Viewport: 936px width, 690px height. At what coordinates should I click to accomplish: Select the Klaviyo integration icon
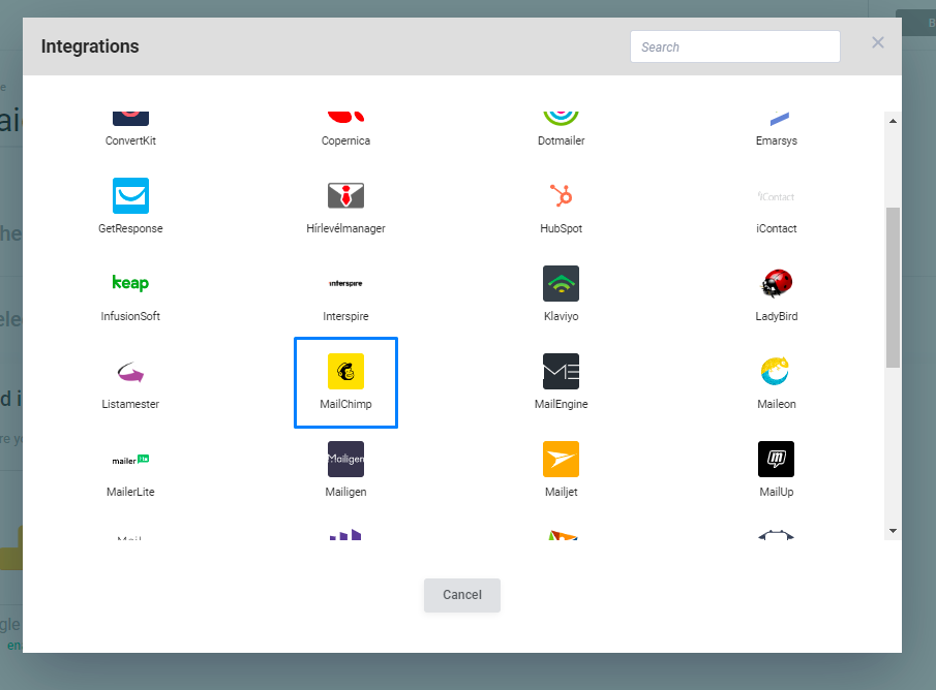560,283
